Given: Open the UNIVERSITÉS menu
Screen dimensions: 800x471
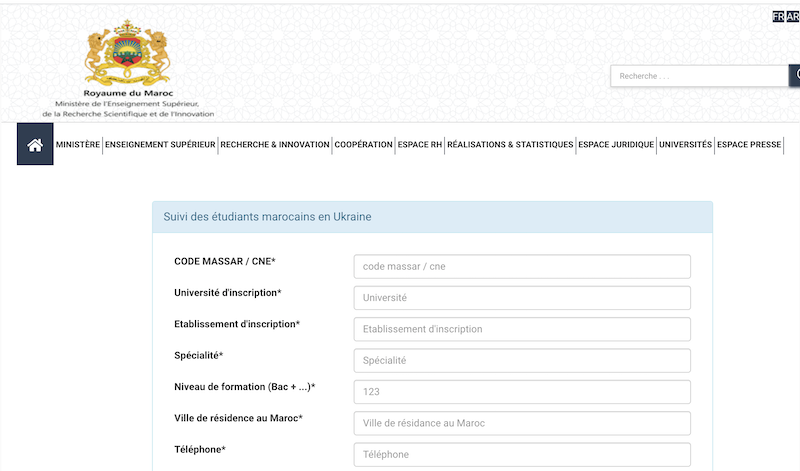Looking at the screenshot, I should [685, 145].
